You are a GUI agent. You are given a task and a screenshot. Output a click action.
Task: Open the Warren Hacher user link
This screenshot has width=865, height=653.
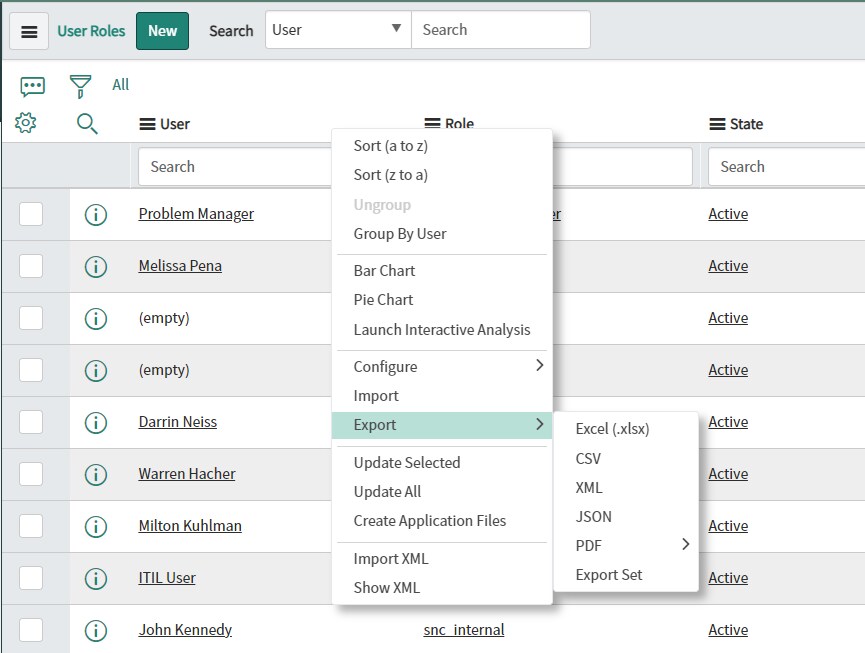[x=186, y=474]
